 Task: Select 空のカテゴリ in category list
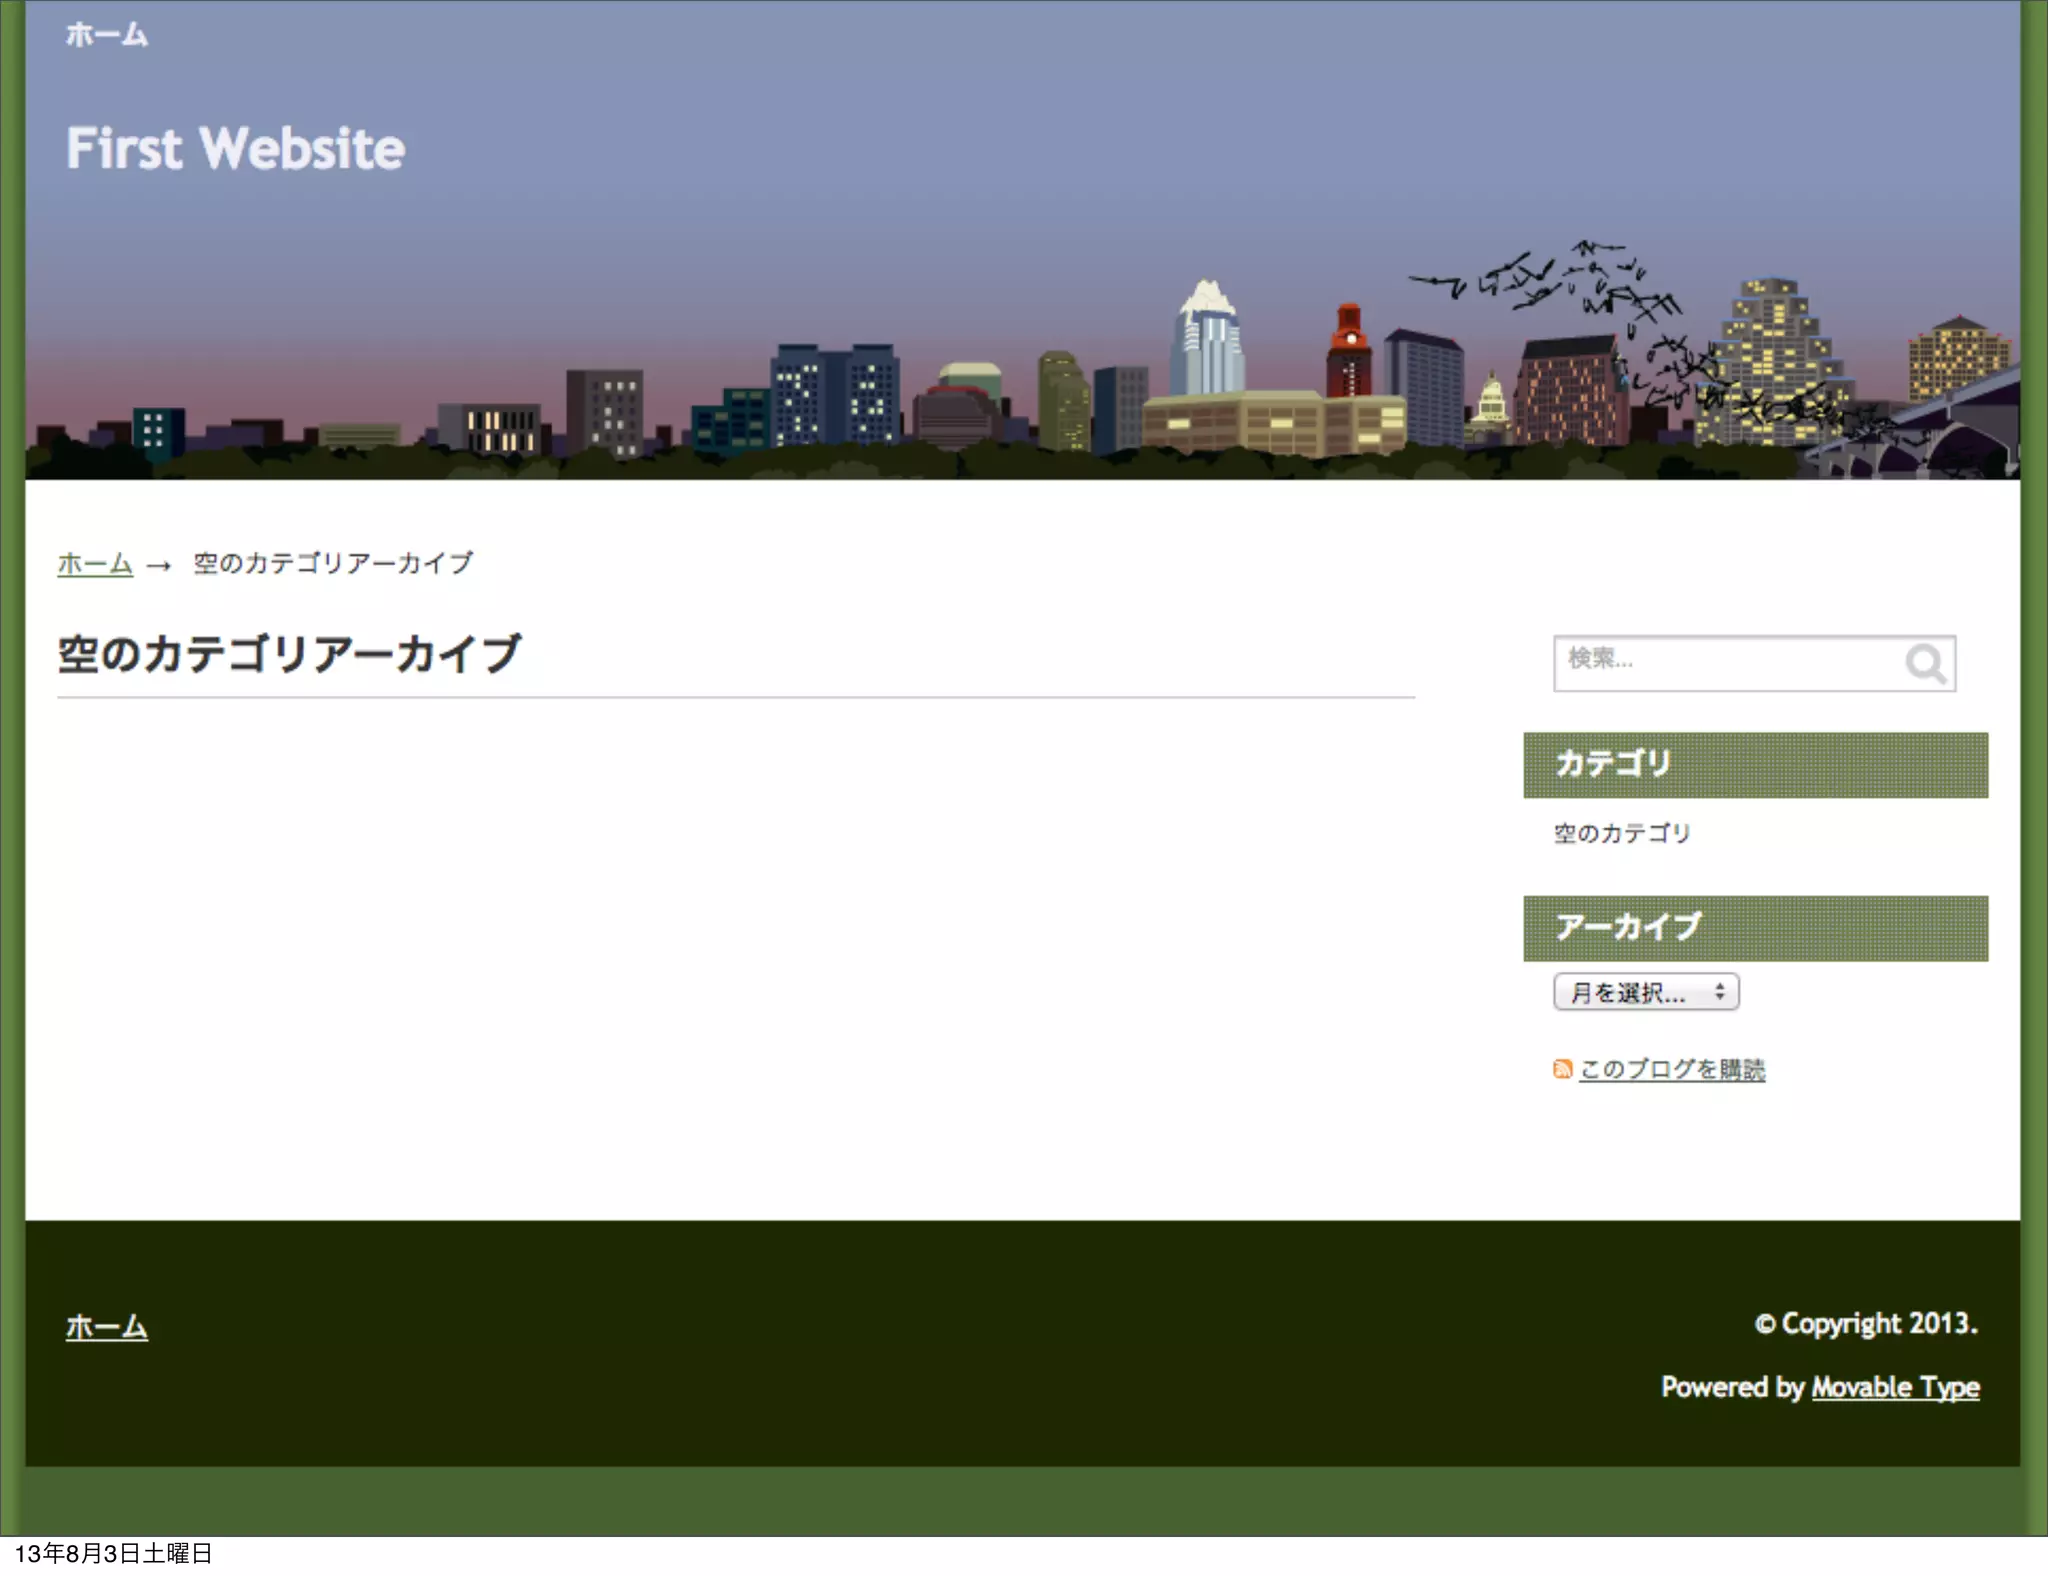tap(1621, 833)
